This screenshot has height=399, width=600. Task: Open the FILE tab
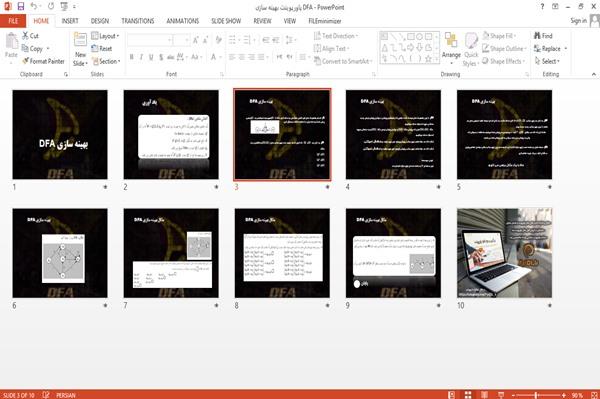coord(13,21)
